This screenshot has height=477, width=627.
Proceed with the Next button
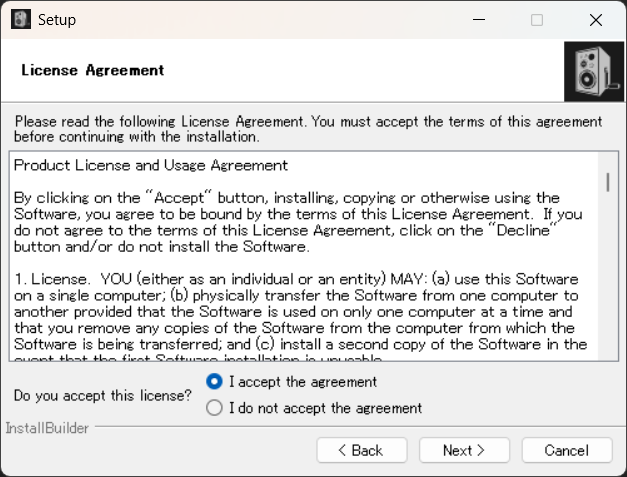(x=463, y=450)
